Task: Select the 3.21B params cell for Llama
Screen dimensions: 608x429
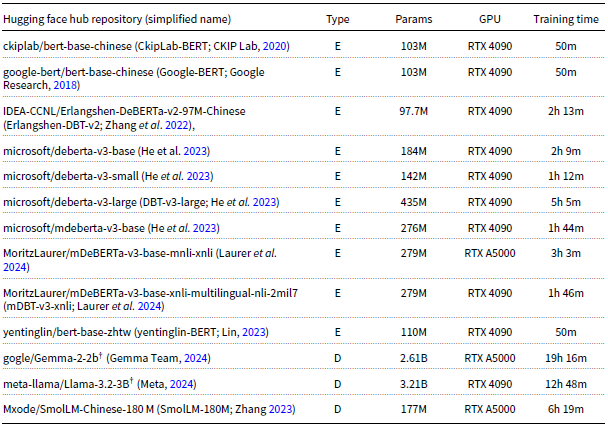Action: point(413,384)
